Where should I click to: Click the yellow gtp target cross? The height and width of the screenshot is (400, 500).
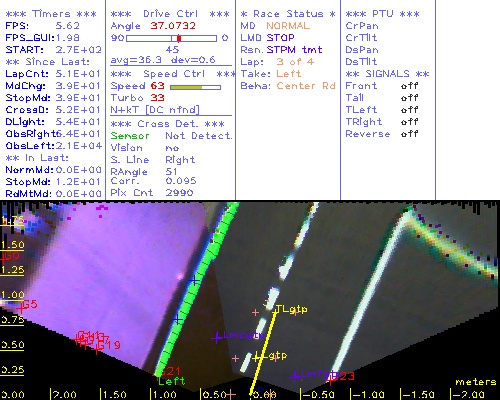[x=256, y=358]
